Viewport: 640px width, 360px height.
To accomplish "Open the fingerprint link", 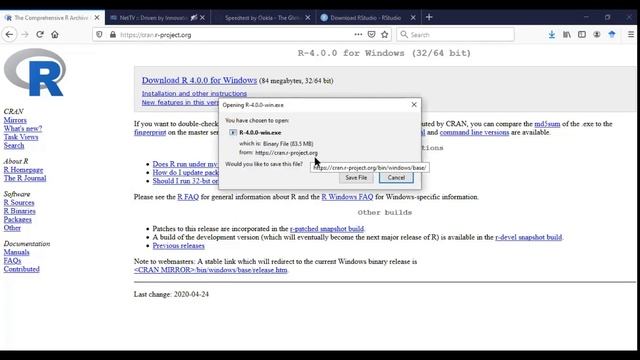I will click(150, 132).
